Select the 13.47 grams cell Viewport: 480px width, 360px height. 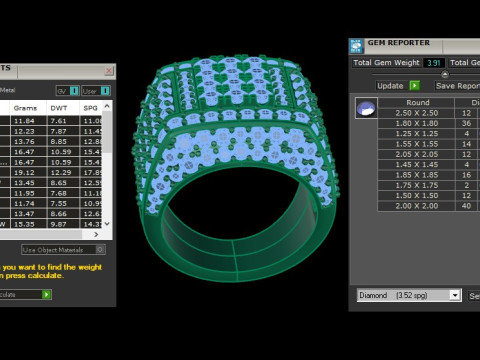[28, 214]
